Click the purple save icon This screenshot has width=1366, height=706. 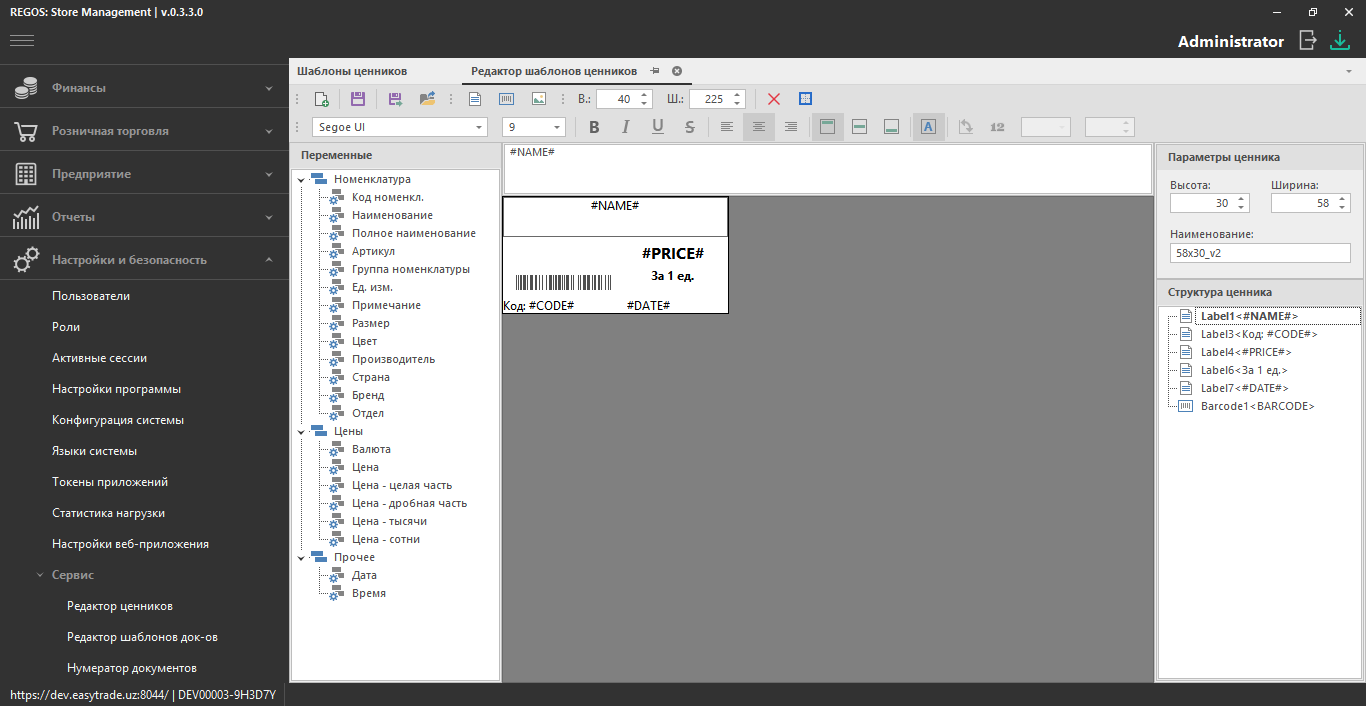358,99
